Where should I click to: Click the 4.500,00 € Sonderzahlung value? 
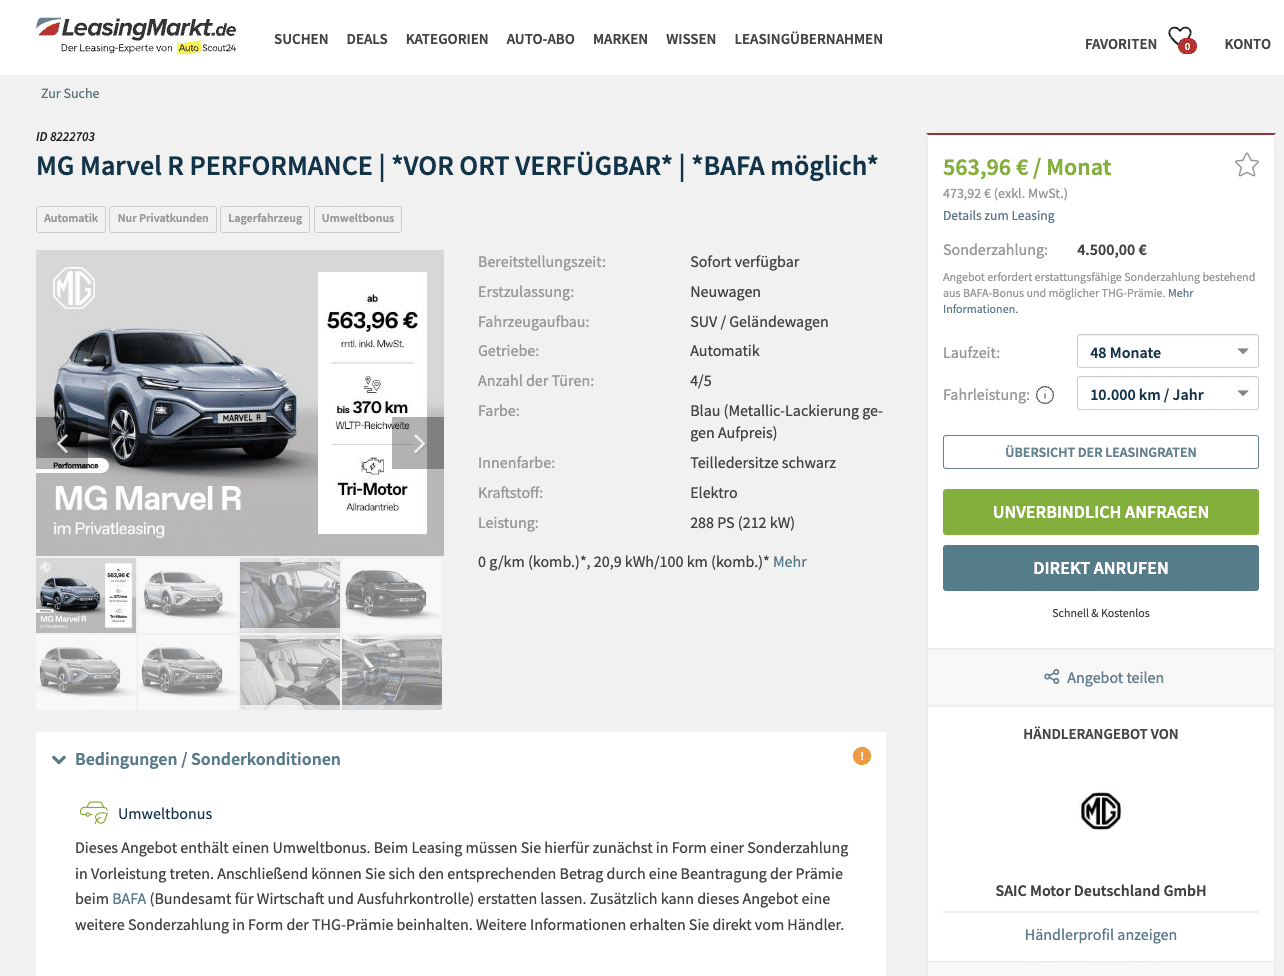click(1112, 250)
